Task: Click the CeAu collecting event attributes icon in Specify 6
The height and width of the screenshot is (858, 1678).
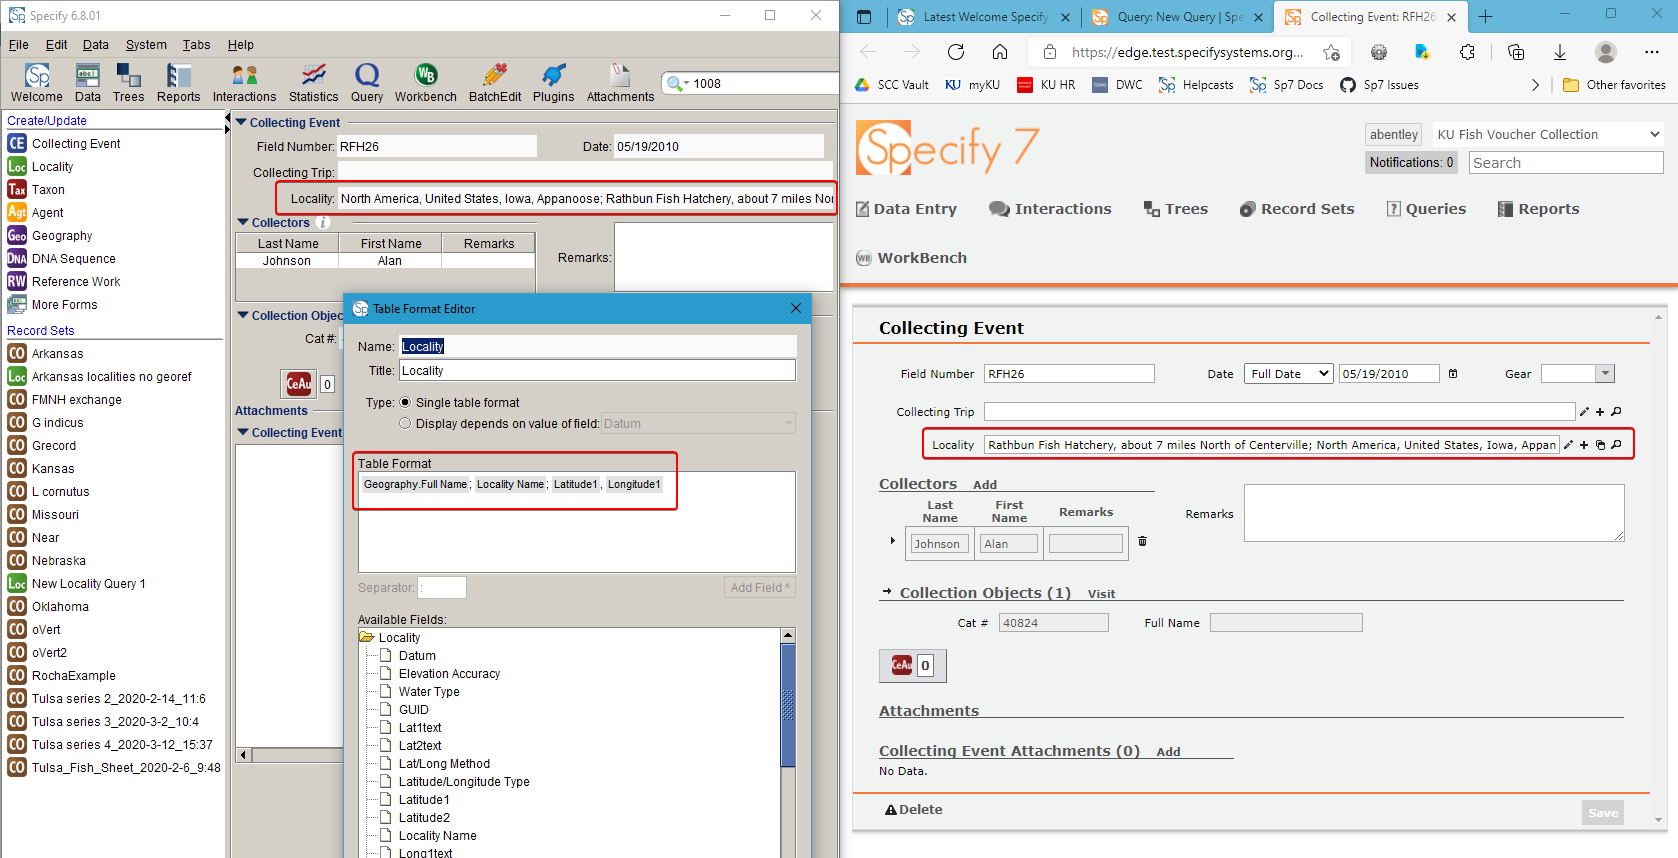Action: coord(298,384)
